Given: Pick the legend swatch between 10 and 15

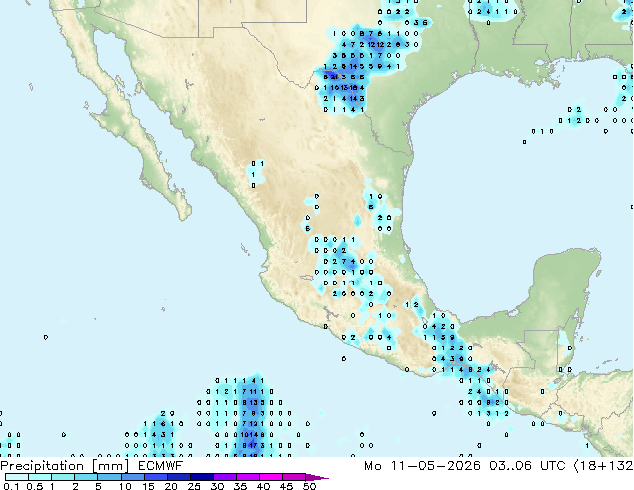Looking at the screenshot, I should 133,477.
